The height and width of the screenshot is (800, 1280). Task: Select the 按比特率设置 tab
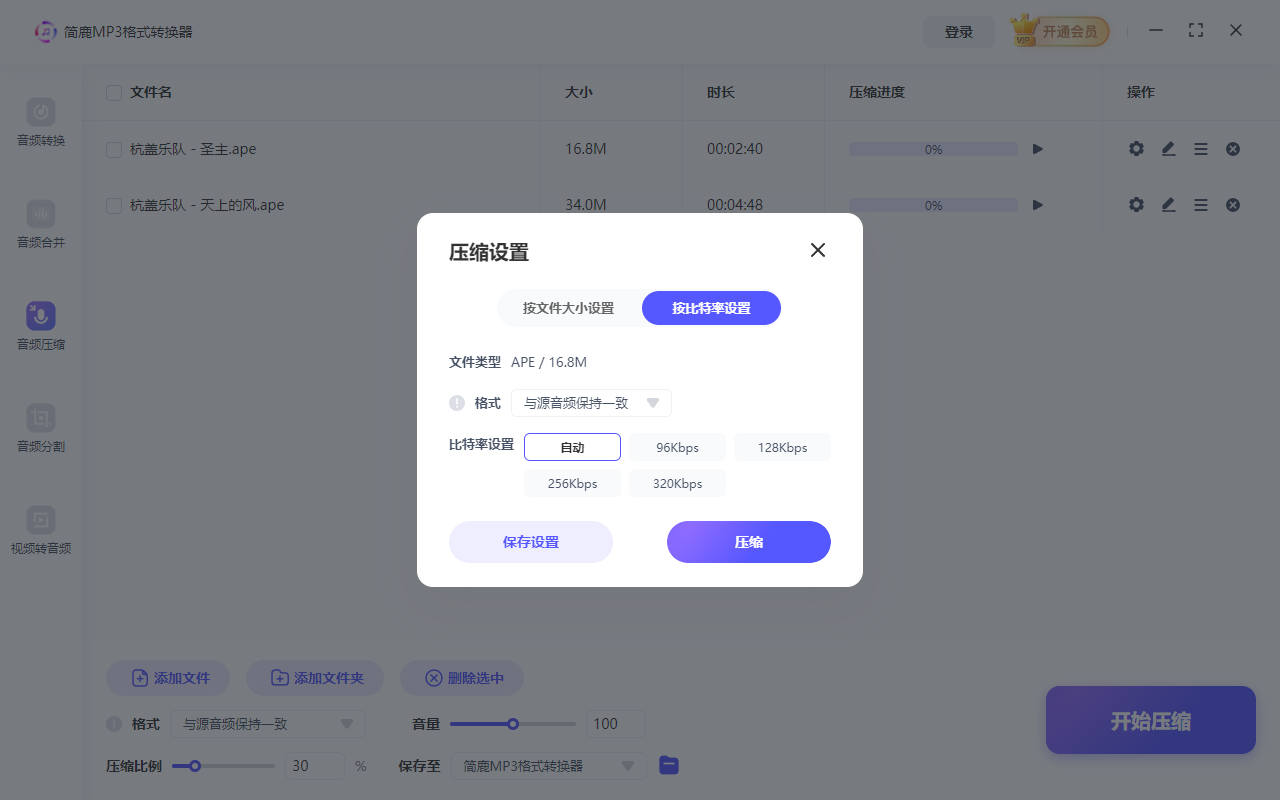pyautogui.click(x=711, y=308)
